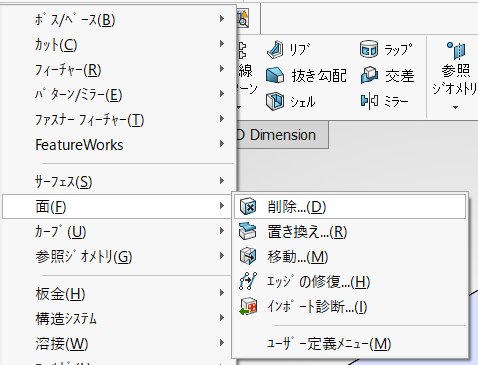
Task: Click the search icon above the ribbon
Action: point(243,19)
